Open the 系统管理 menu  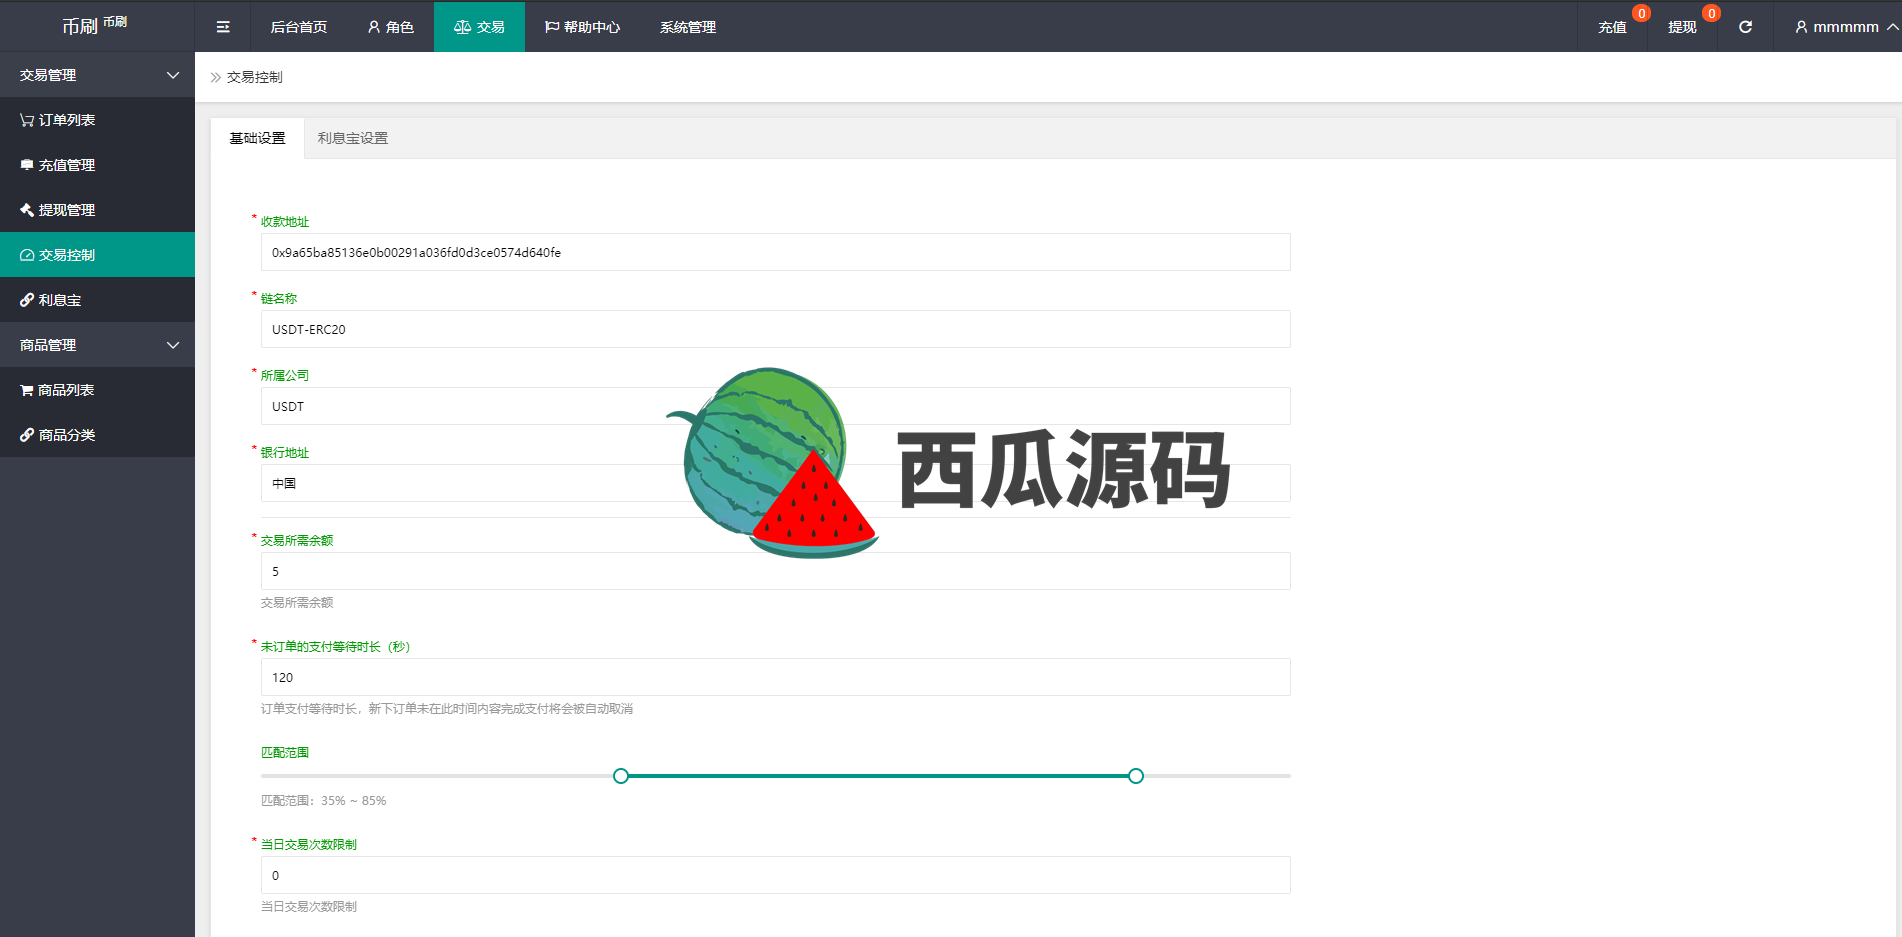coord(688,27)
